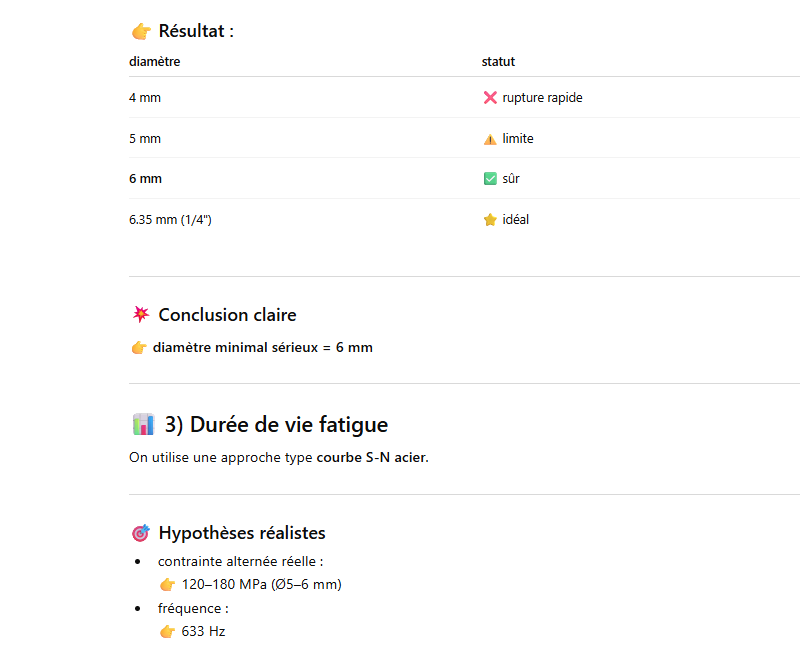Click the collision emoji beside Conclusion claire

(x=140, y=315)
